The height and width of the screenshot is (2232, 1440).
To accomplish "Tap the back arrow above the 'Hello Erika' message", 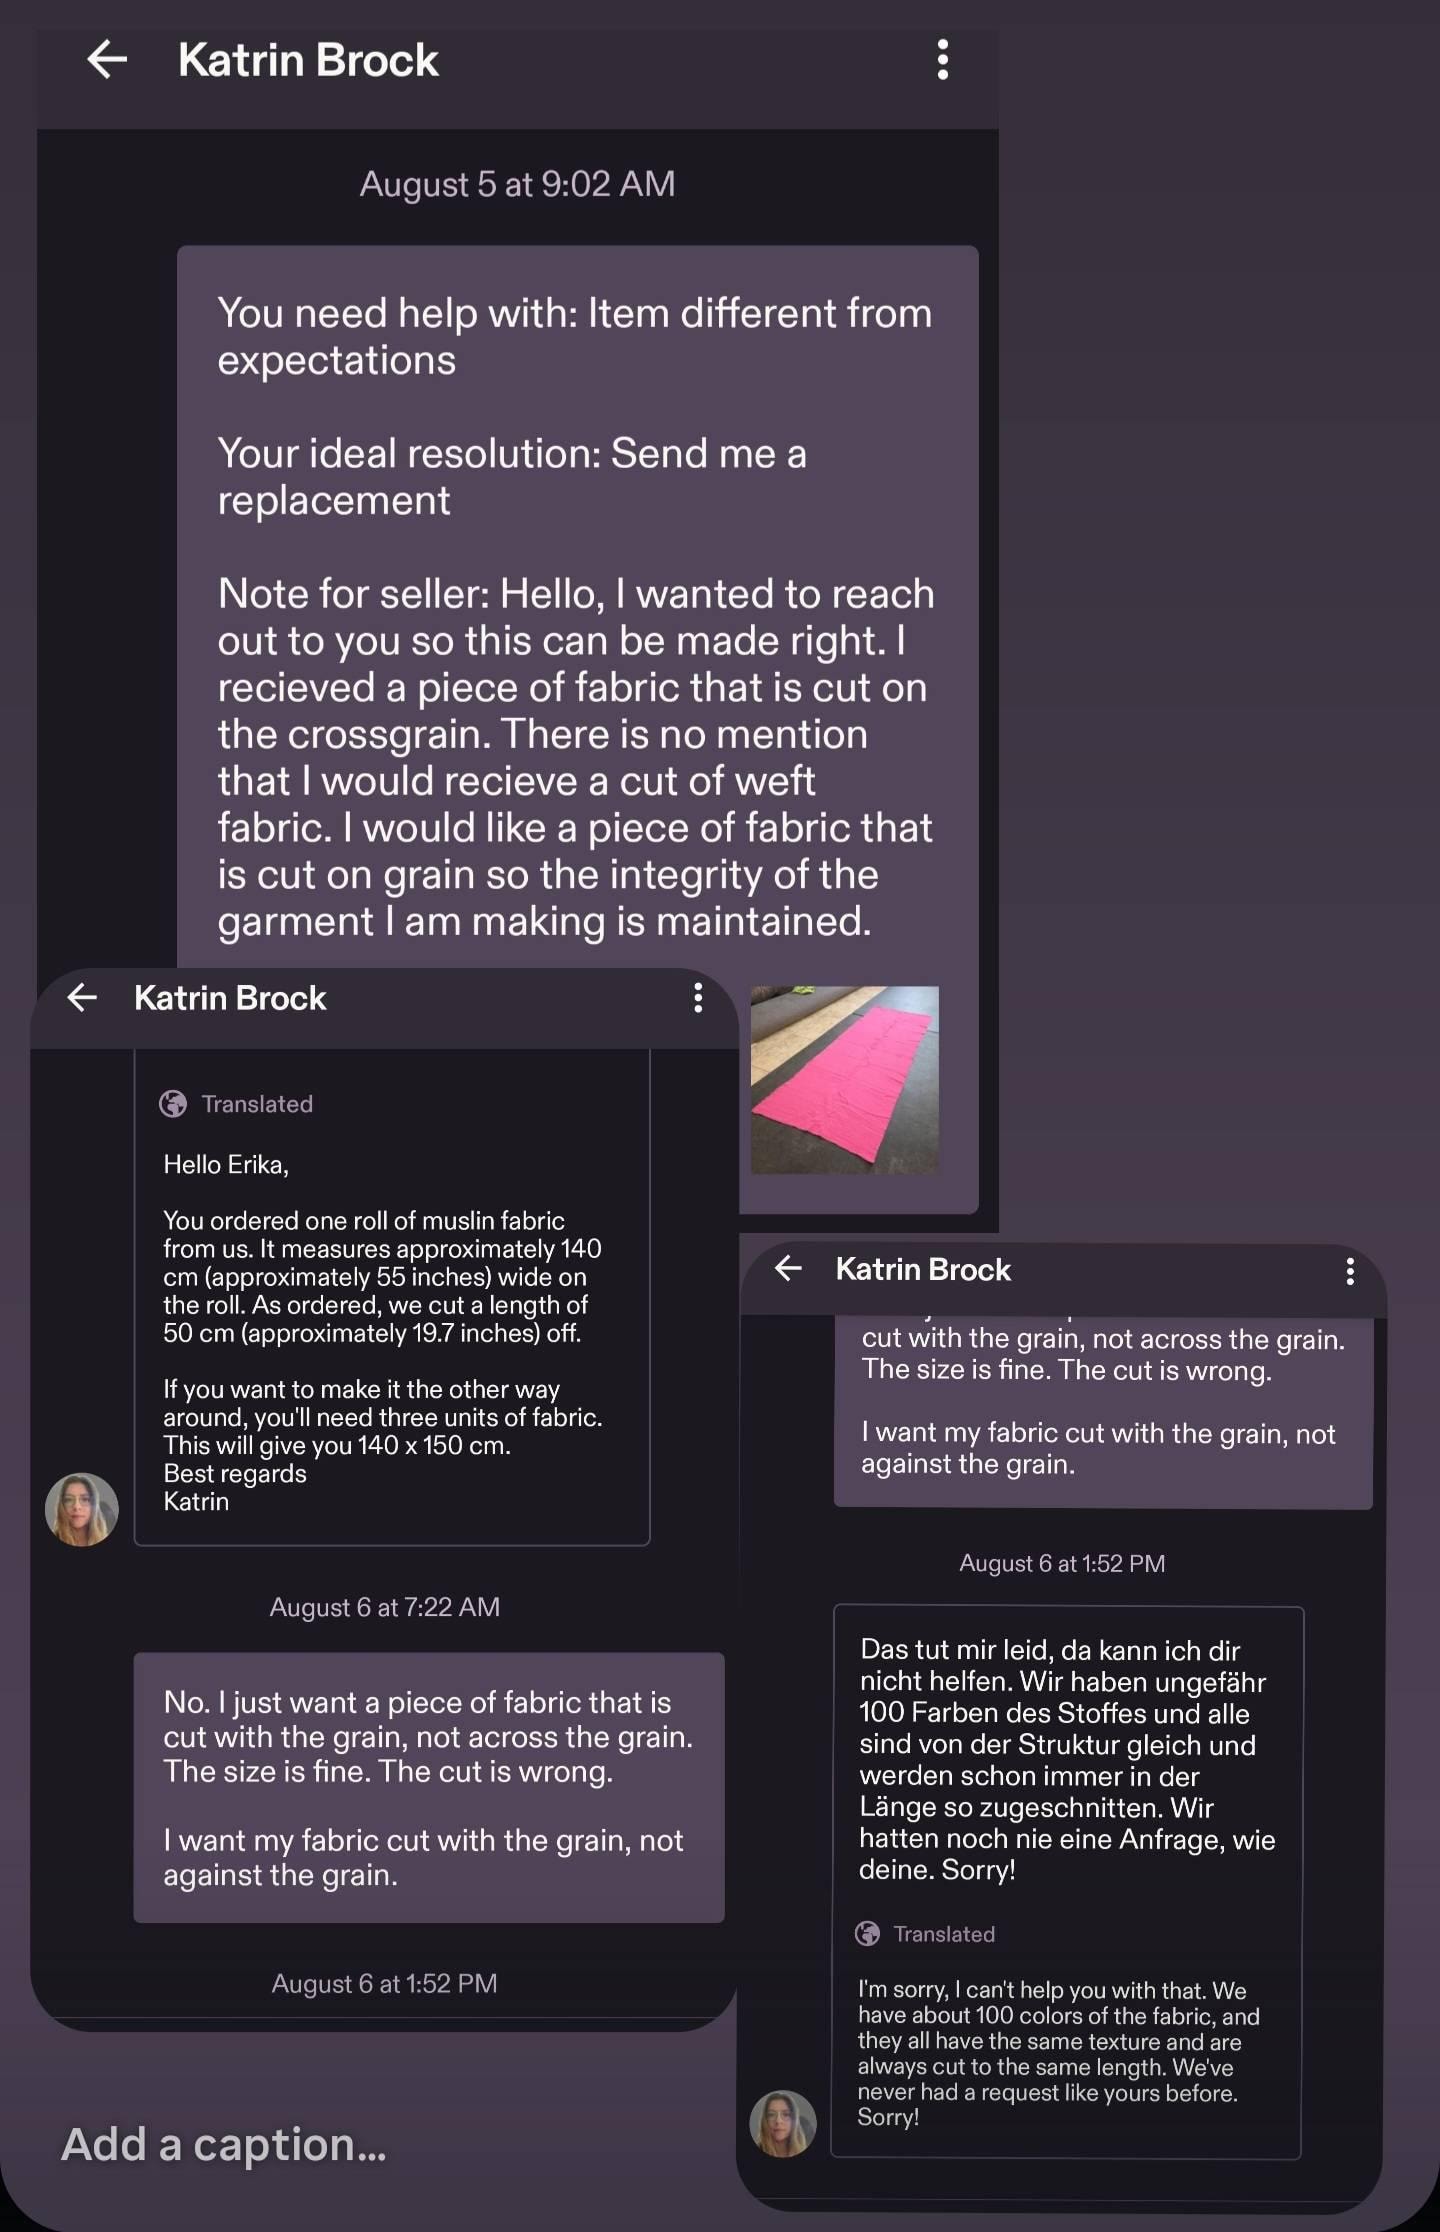I will point(82,997).
